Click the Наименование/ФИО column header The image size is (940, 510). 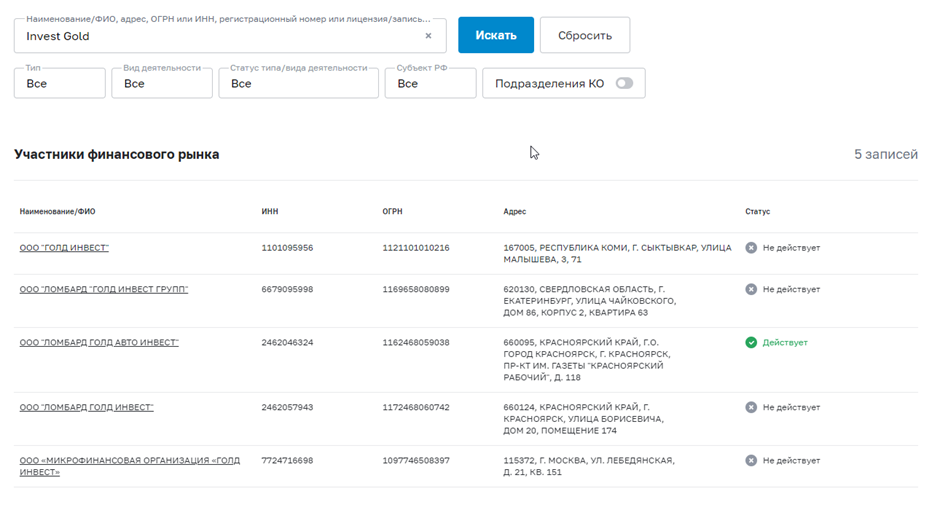coord(58,212)
